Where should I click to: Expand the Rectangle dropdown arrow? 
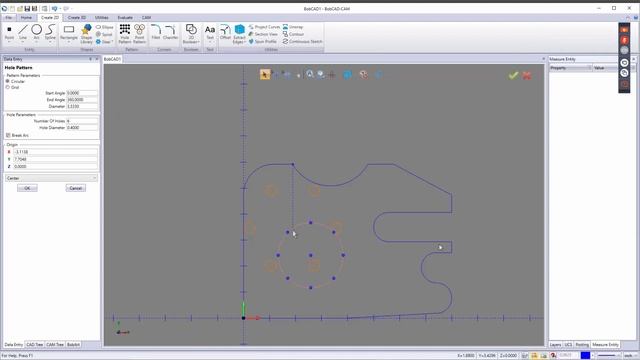pyautogui.click(x=69, y=42)
